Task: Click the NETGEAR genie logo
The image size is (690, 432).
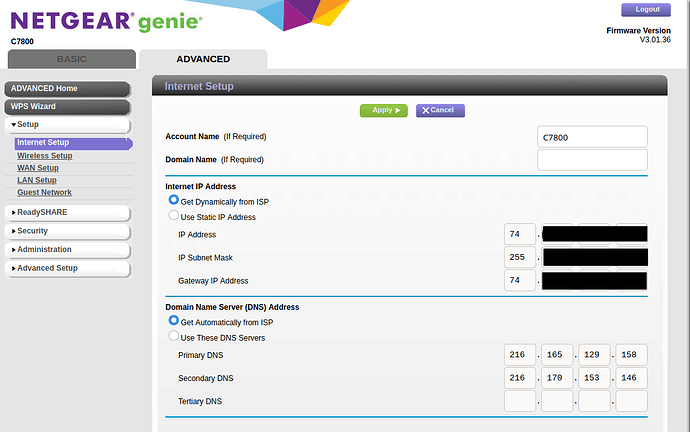Action: pos(106,22)
